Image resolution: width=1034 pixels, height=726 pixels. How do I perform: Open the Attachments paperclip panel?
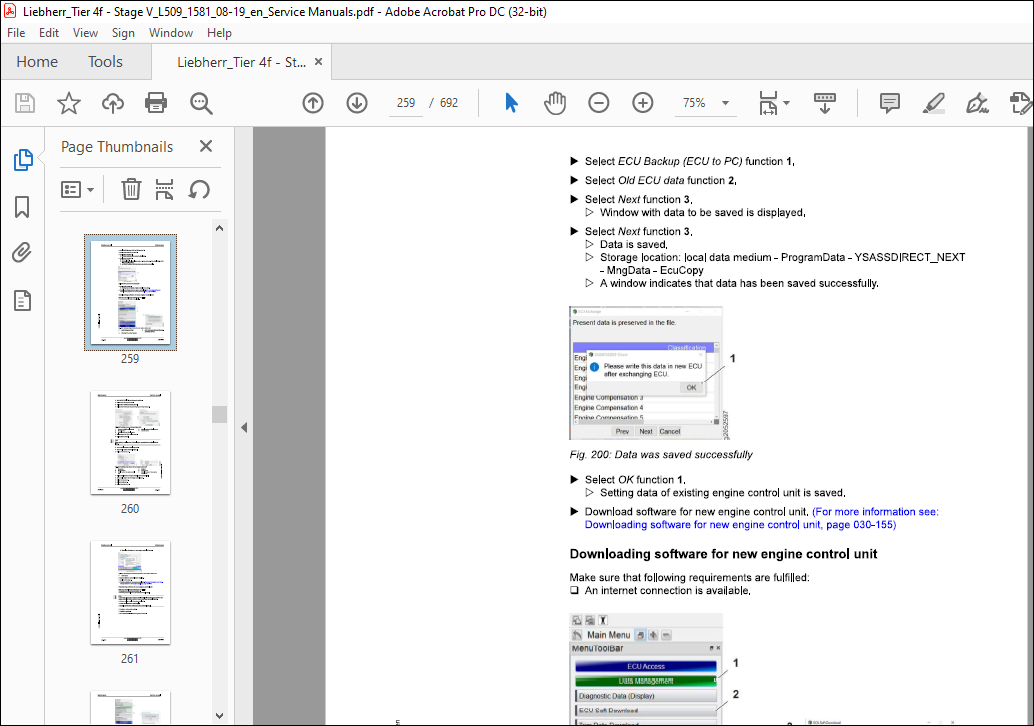(22, 253)
